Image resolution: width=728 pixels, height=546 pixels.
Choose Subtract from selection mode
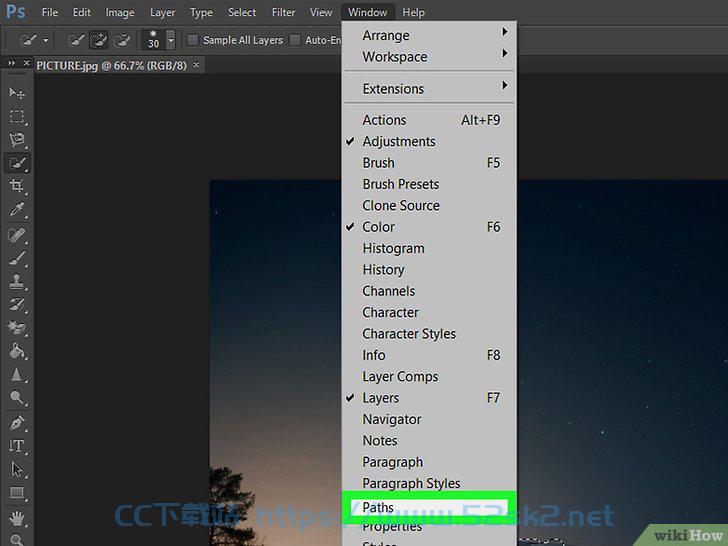122,40
